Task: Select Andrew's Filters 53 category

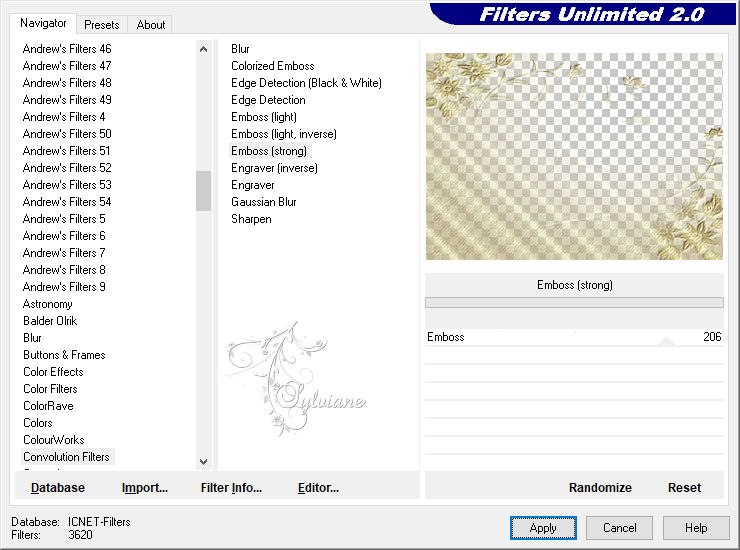Action: tap(67, 185)
